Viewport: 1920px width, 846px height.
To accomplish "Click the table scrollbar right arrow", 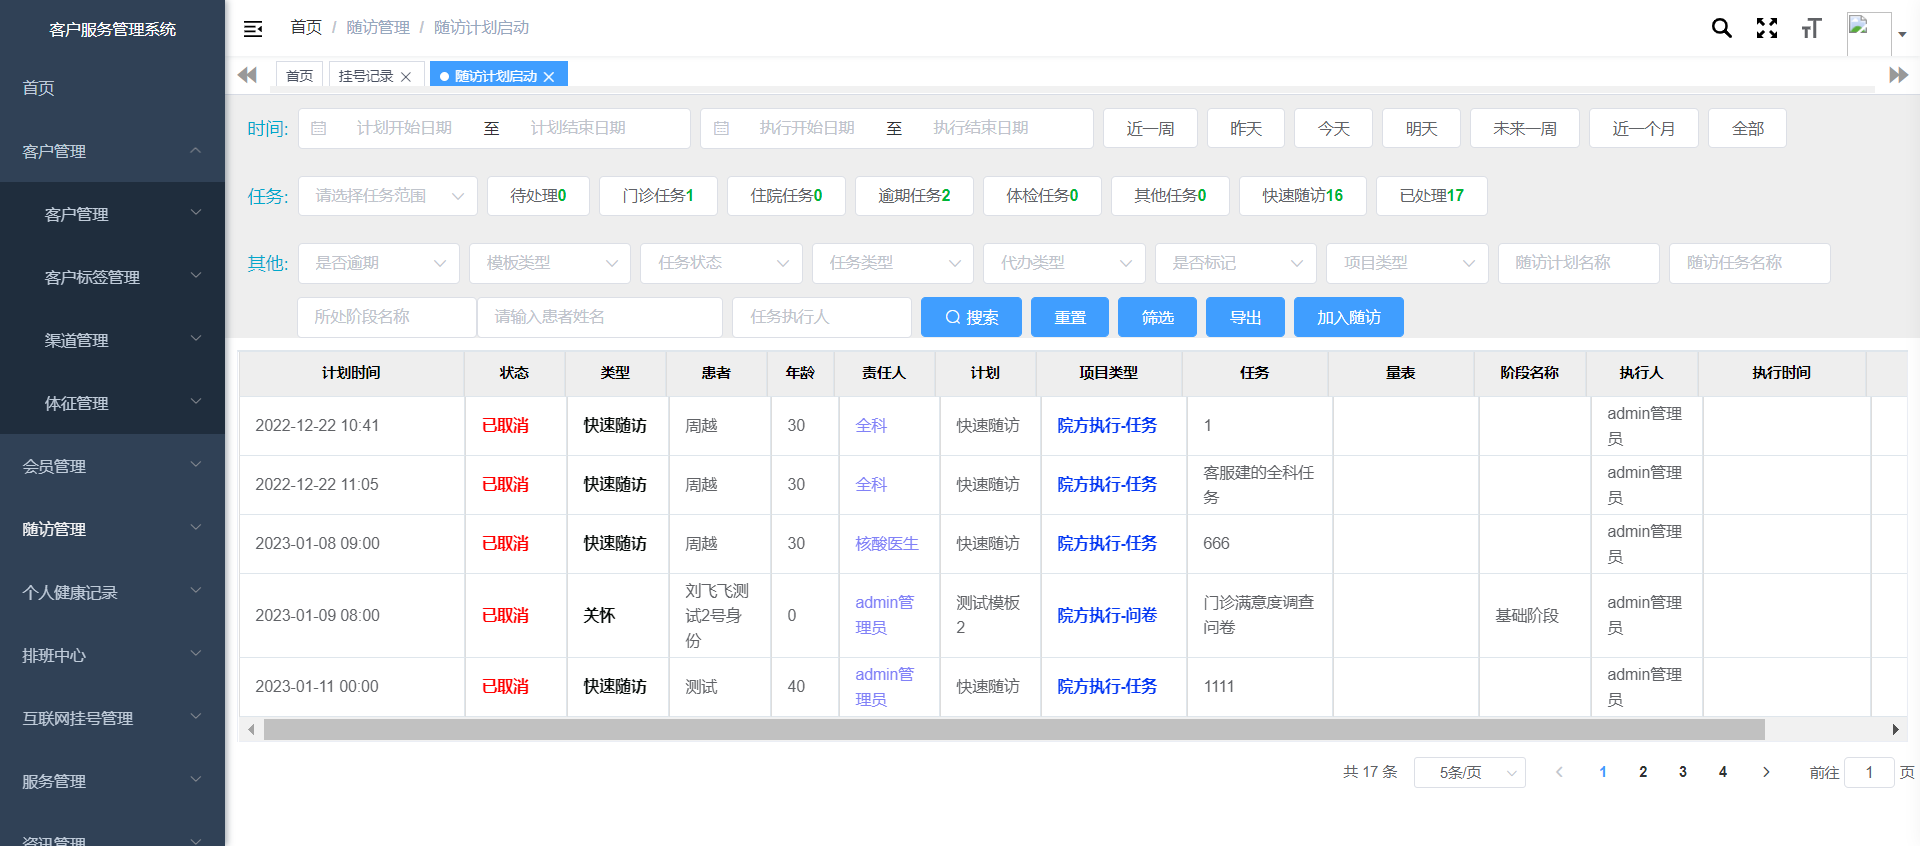I will (1895, 730).
